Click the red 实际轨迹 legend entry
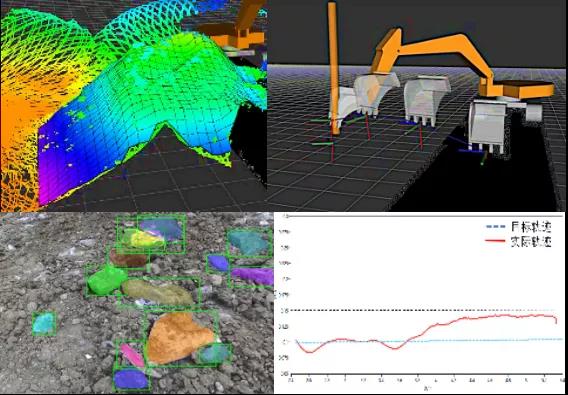The width and height of the screenshot is (568, 395). pyautogui.click(x=518, y=242)
